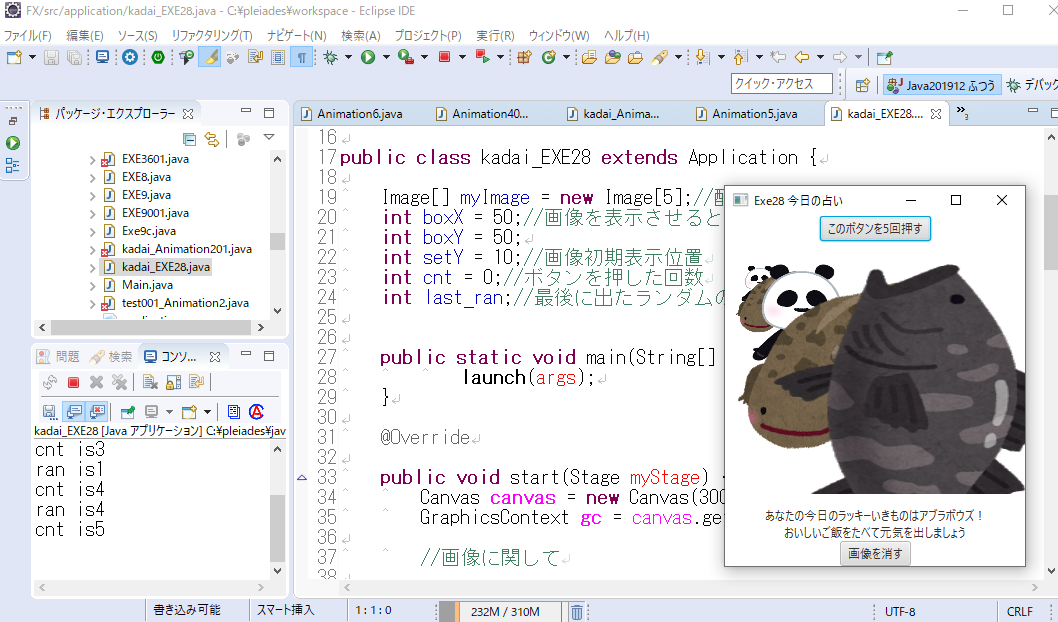Viewport: 1058px width, 622px height.
Task: Pin the console view
Action: (x=126, y=411)
